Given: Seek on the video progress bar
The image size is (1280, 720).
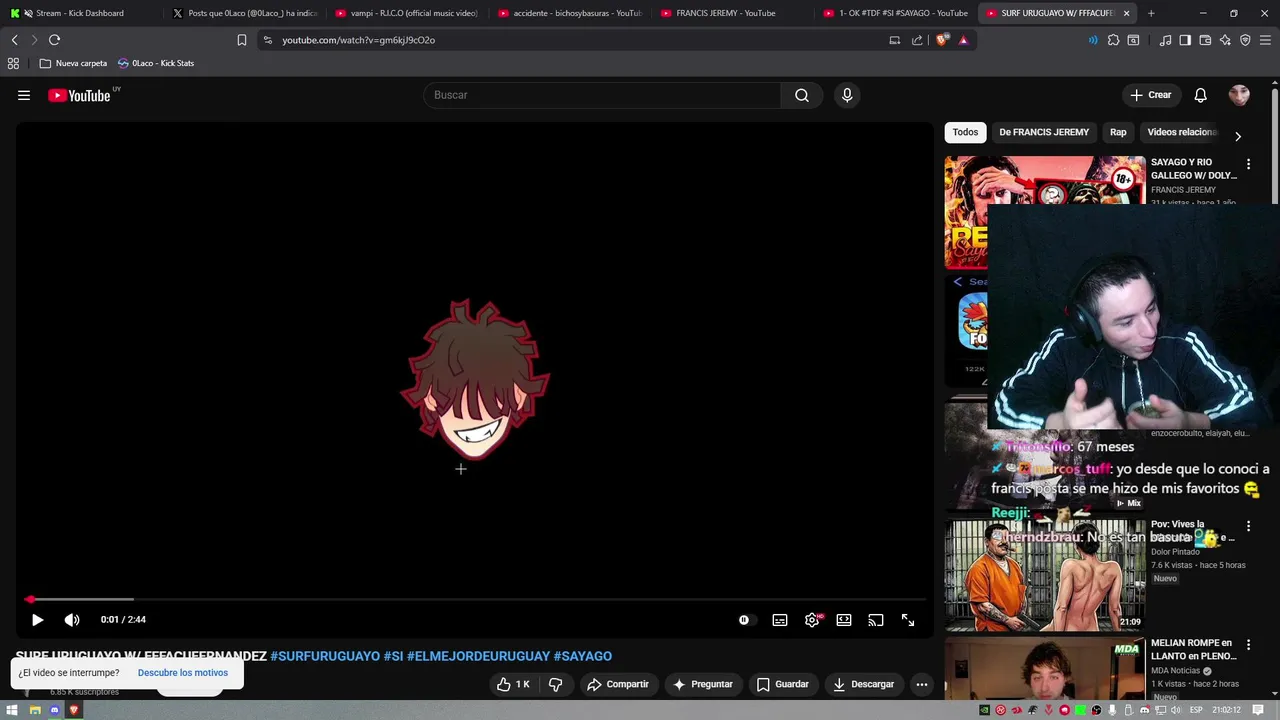Looking at the screenshot, I should click(474, 600).
